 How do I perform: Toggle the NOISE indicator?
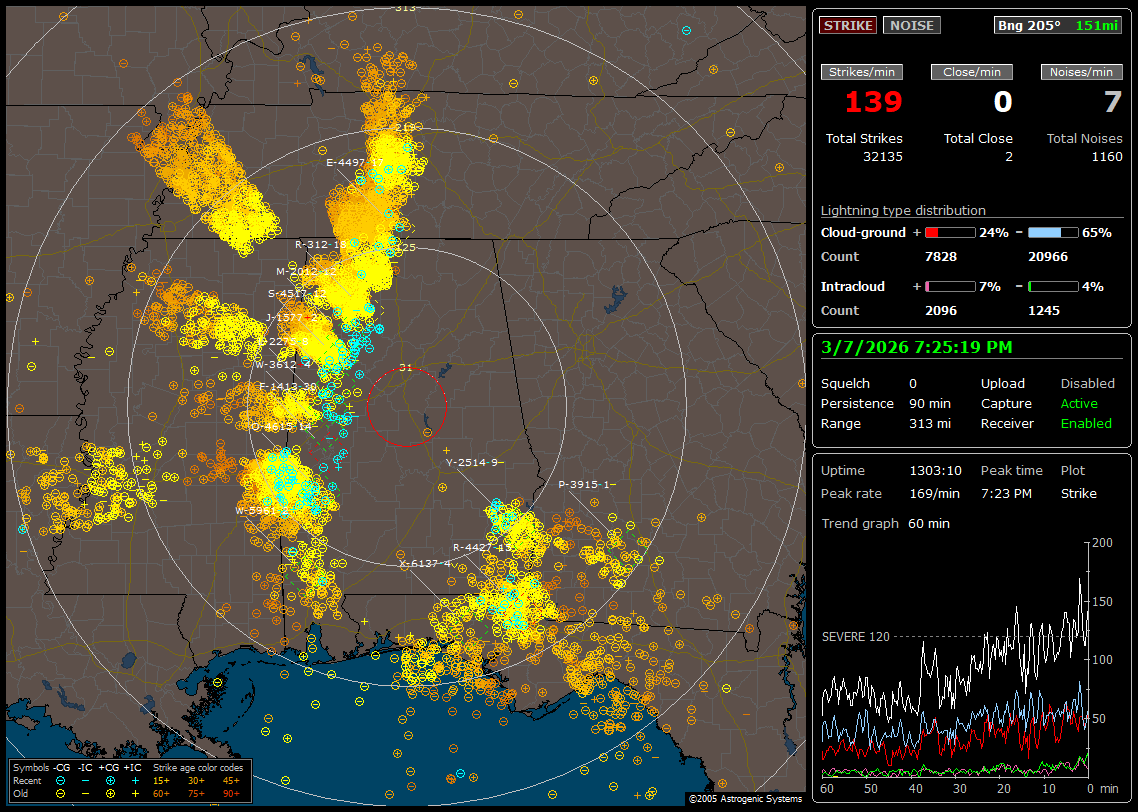pyautogui.click(x=911, y=25)
